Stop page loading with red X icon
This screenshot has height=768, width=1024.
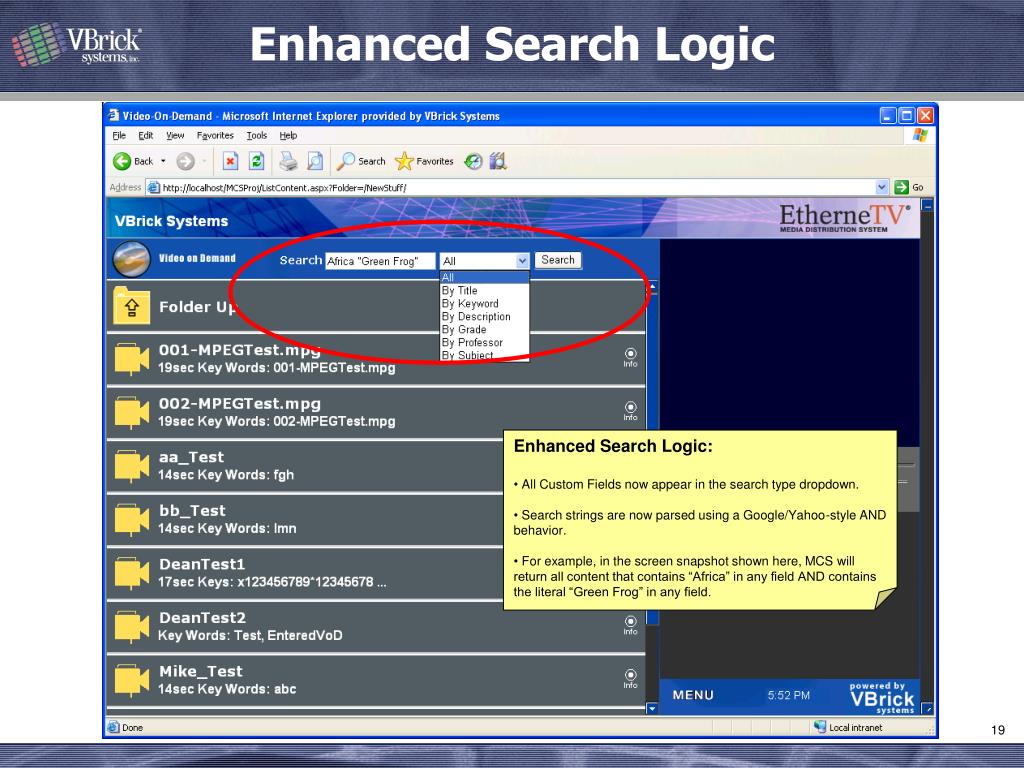point(230,161)
